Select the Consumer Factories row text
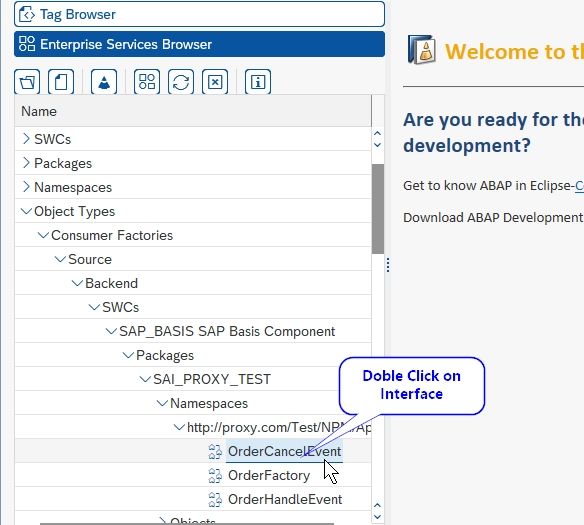The height and width of the screenshot is (525, 584). pyautogui.click(x=112, y=235)
